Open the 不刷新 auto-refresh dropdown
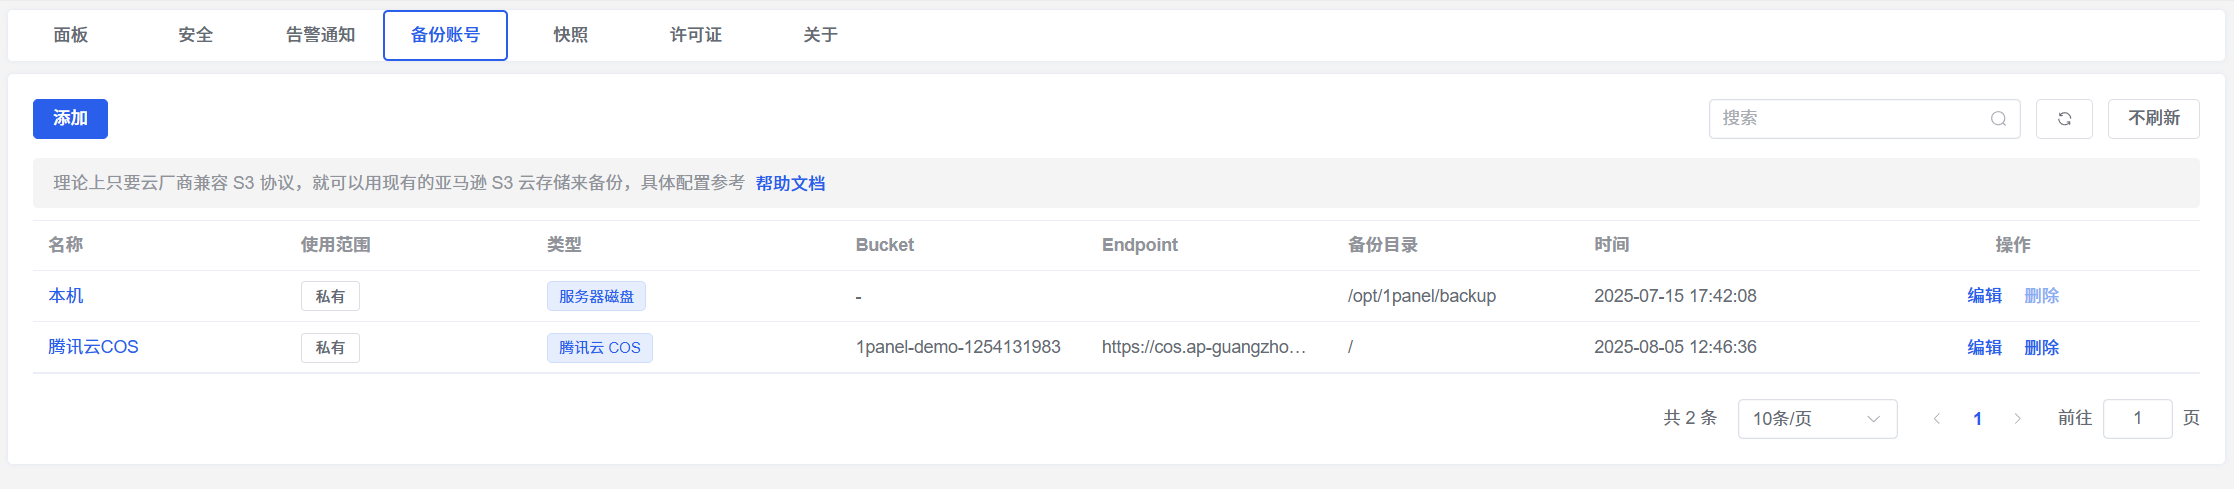 [x=2154, y=119]
